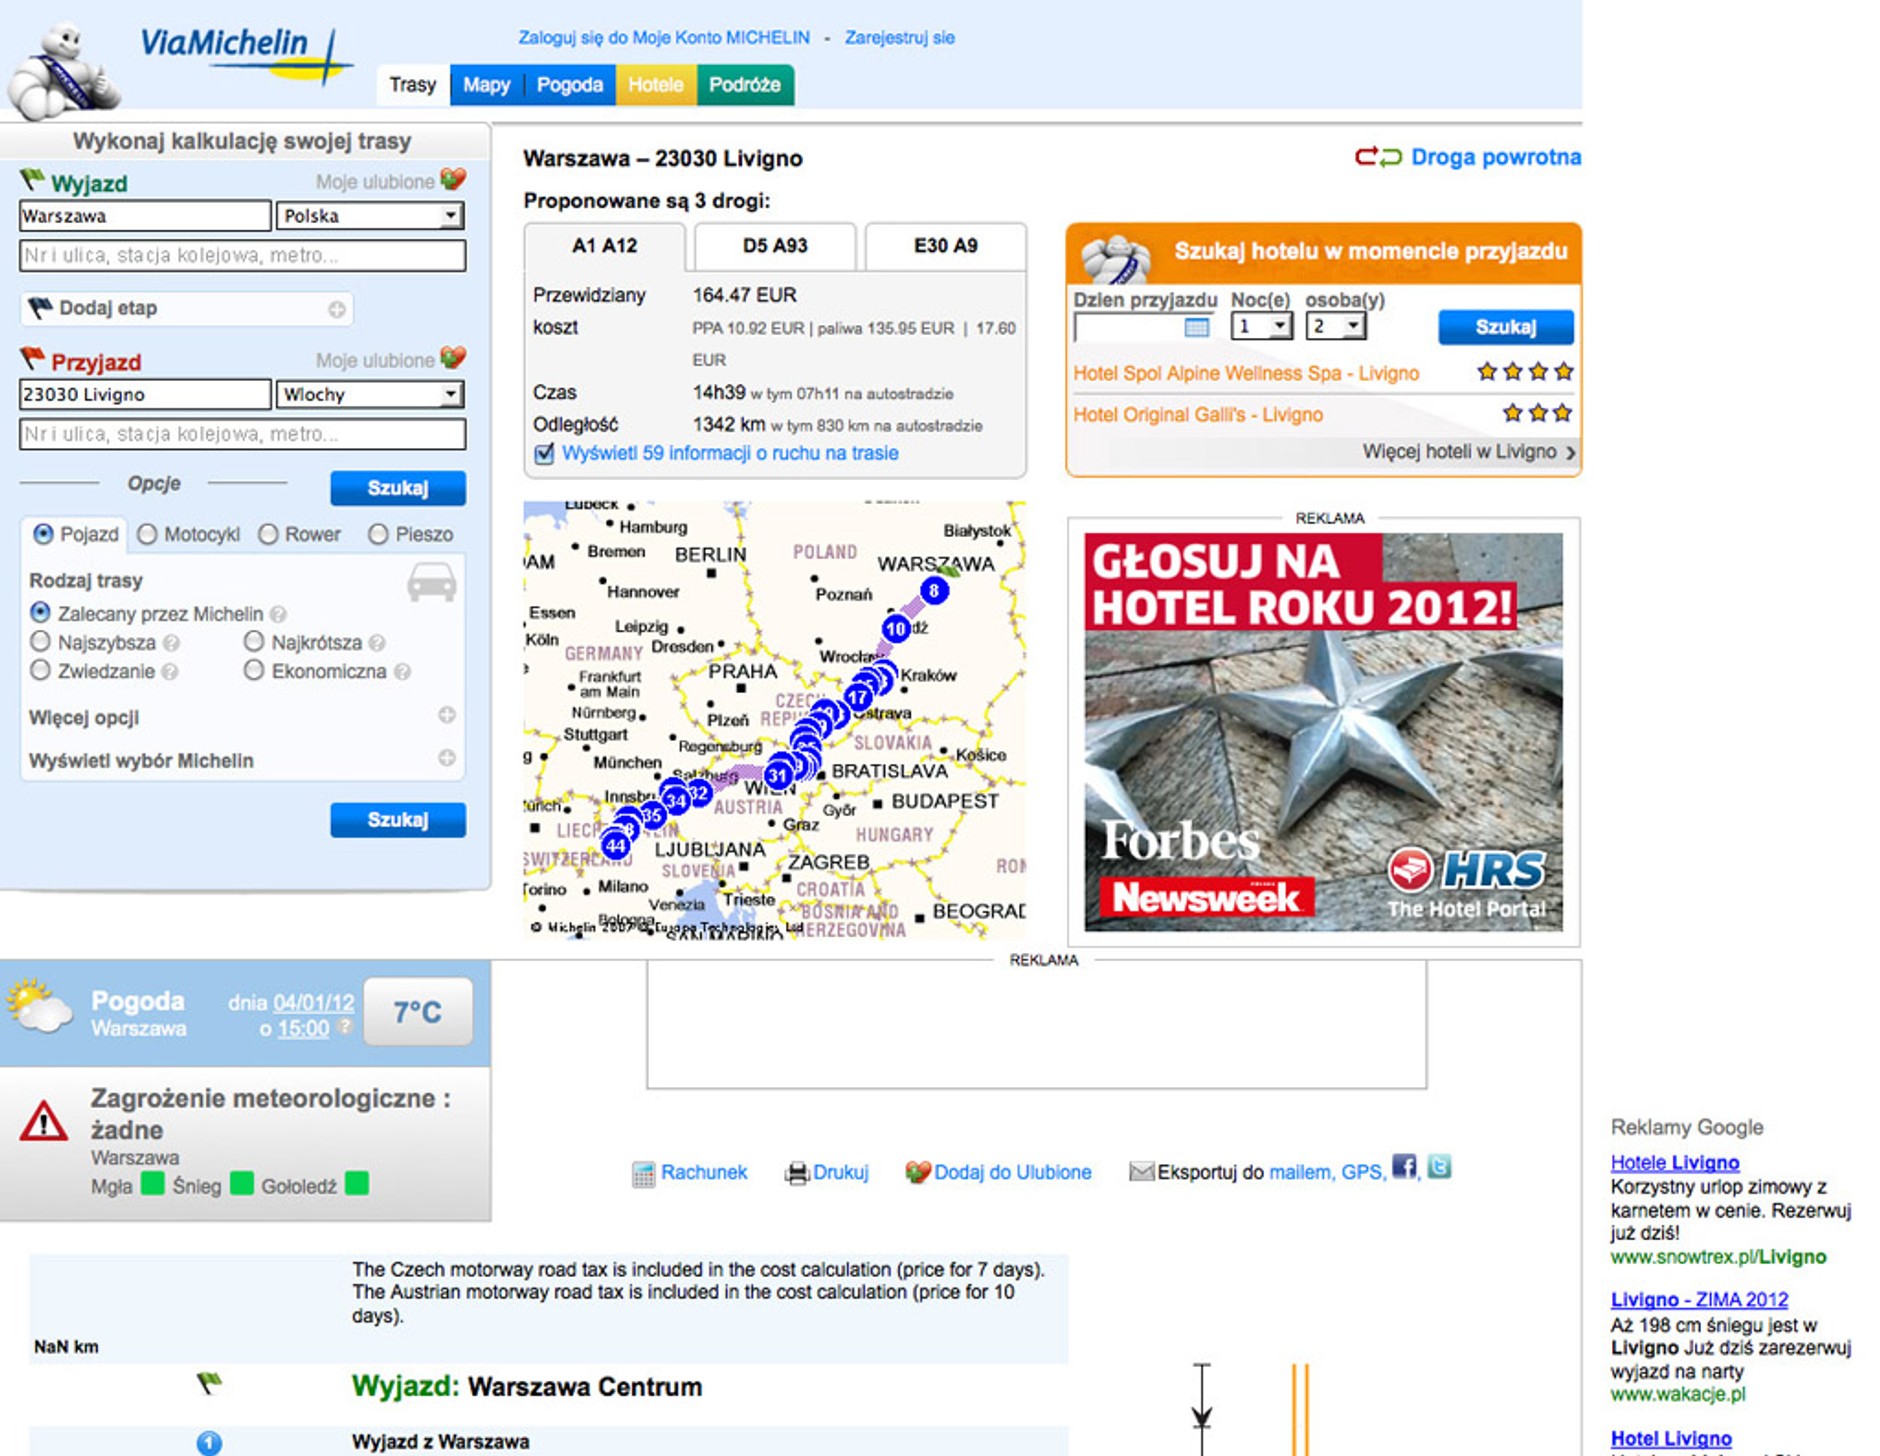
Task: Click the printer icon next to Drukuj
Action: [796, 1173]
